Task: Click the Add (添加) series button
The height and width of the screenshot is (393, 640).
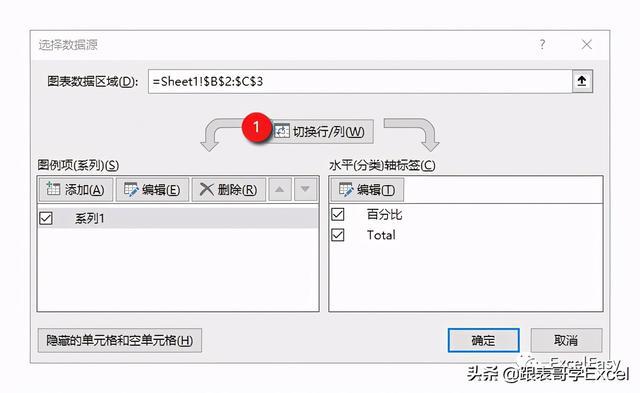Action: (76, 190)
